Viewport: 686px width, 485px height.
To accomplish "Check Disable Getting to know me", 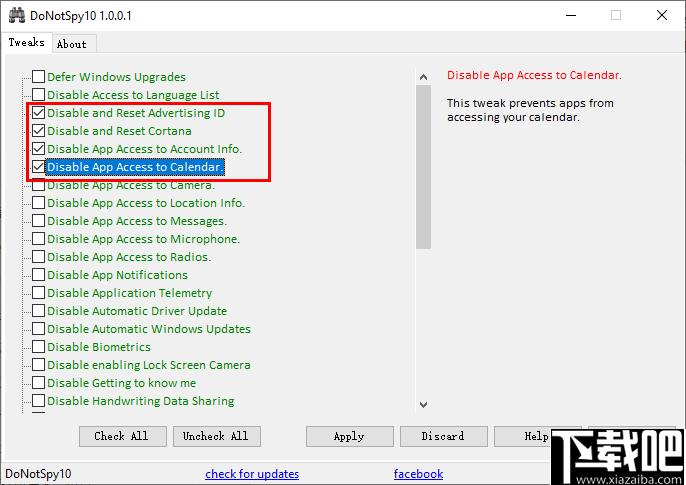I will (x=38, y=382).
